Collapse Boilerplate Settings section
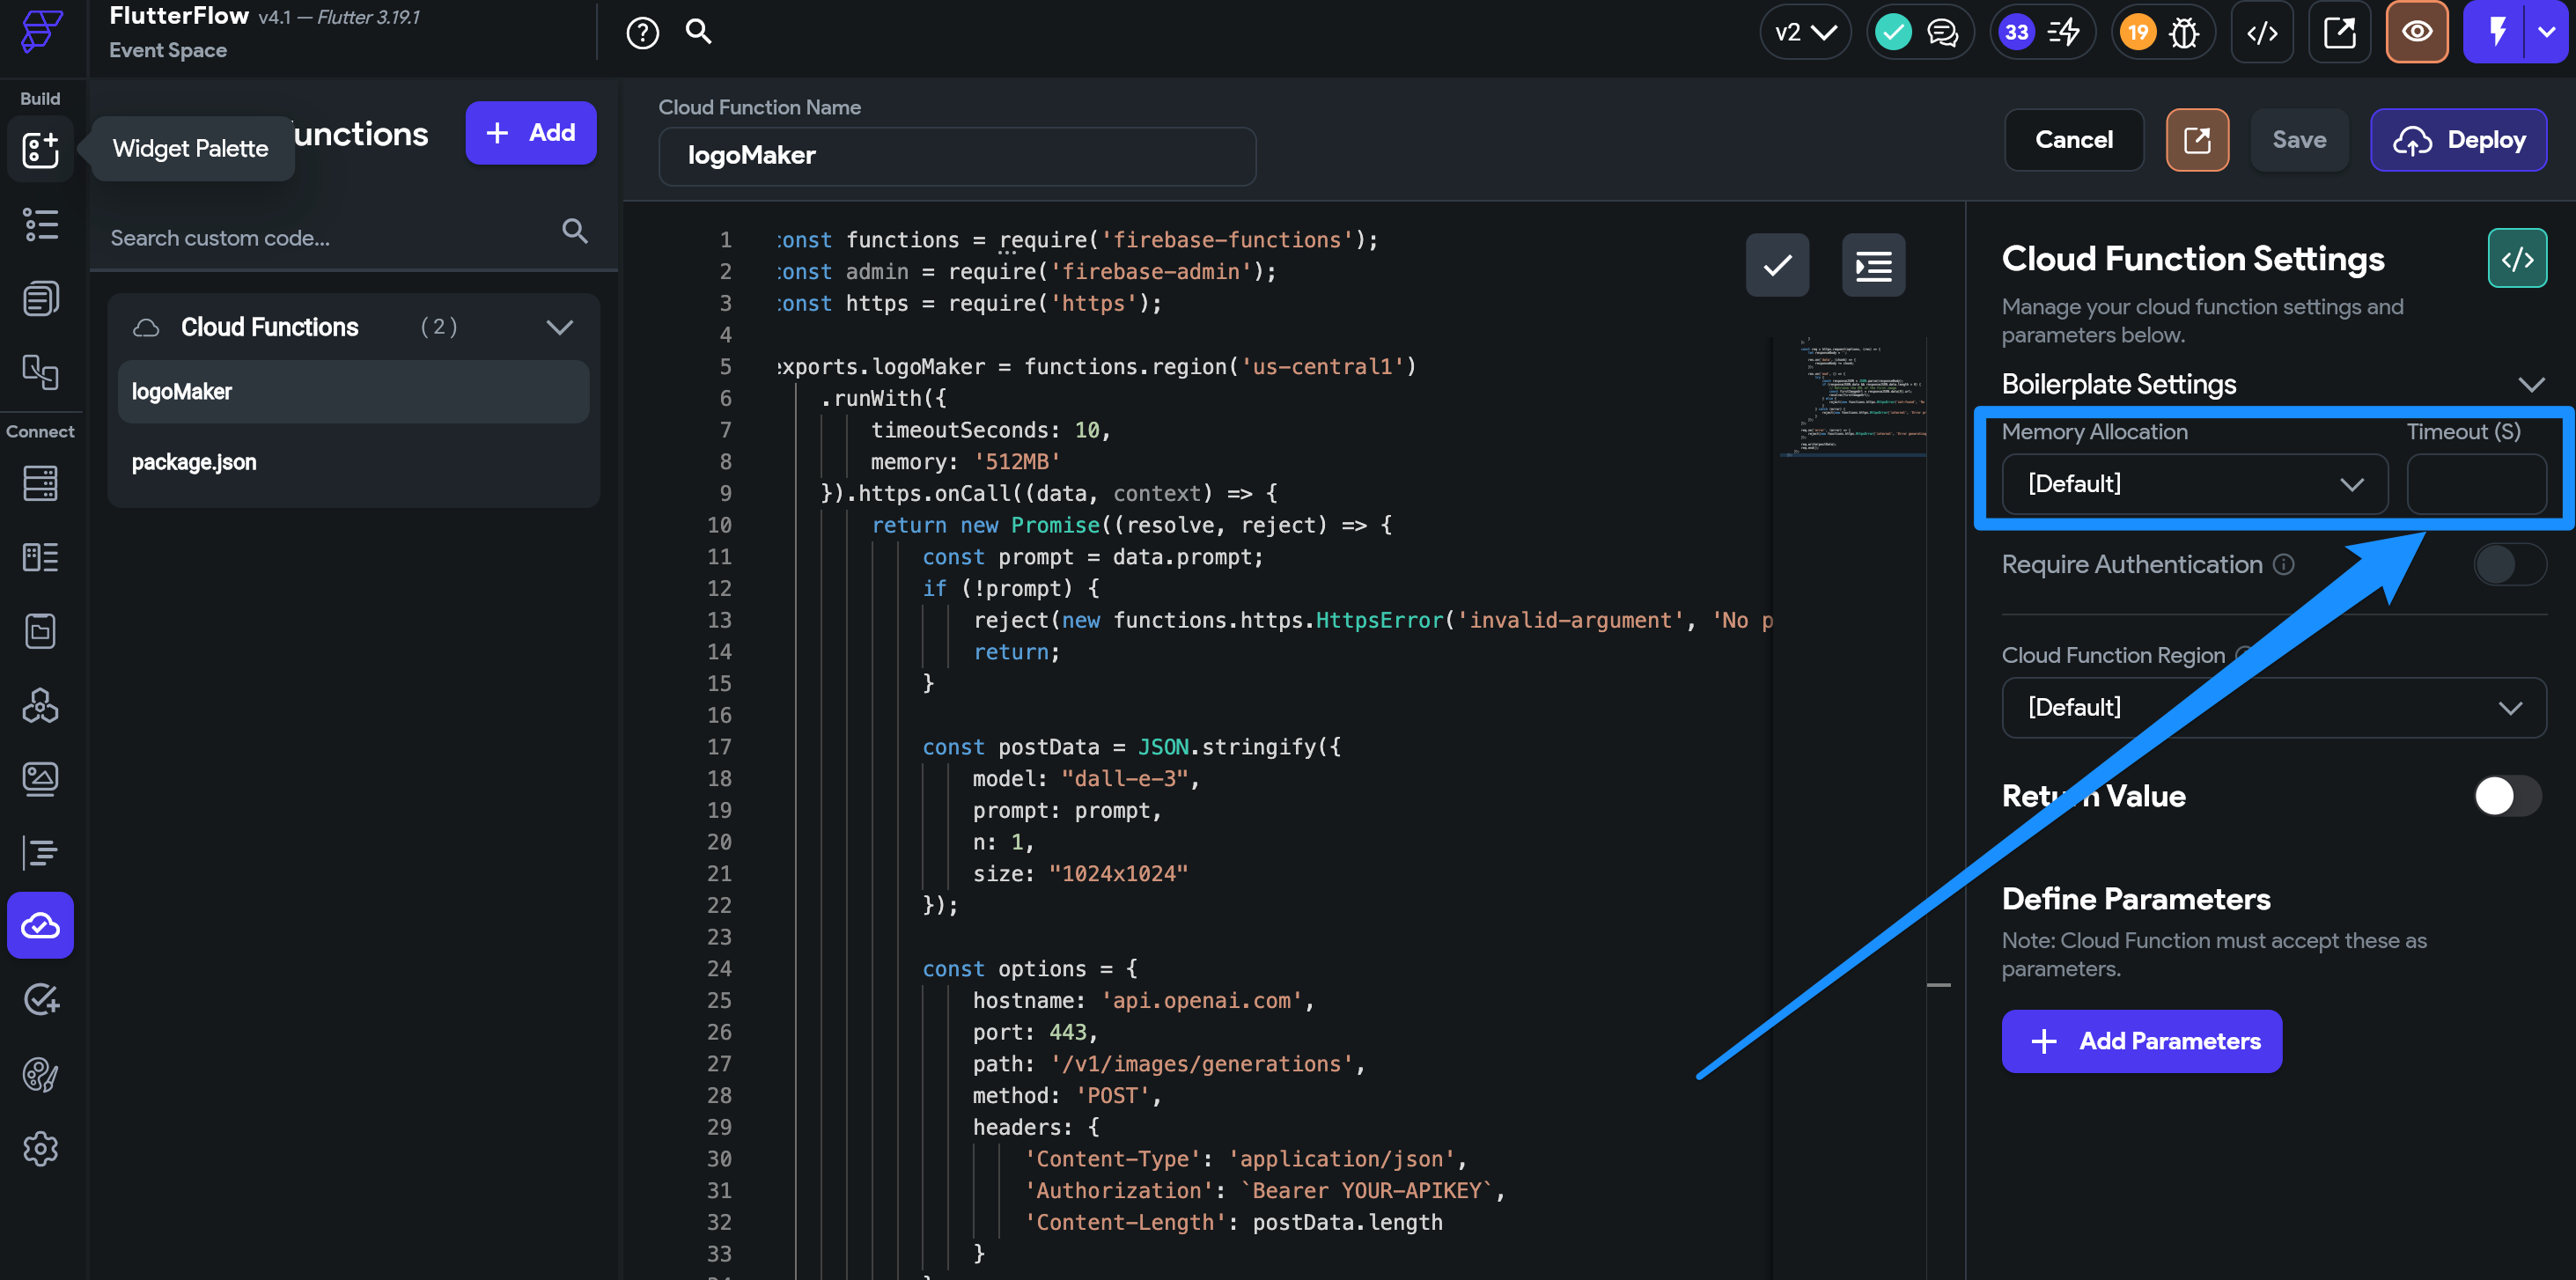This screenshot has height=1280, width=2576. pyautogui.click(x=2531, y=385)
